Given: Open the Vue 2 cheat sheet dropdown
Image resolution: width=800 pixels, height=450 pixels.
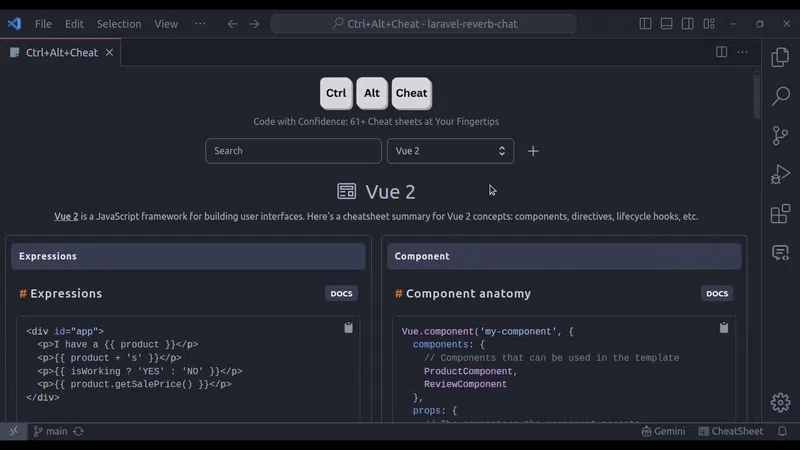Looking at the screenshot, I should click(450, 151).
